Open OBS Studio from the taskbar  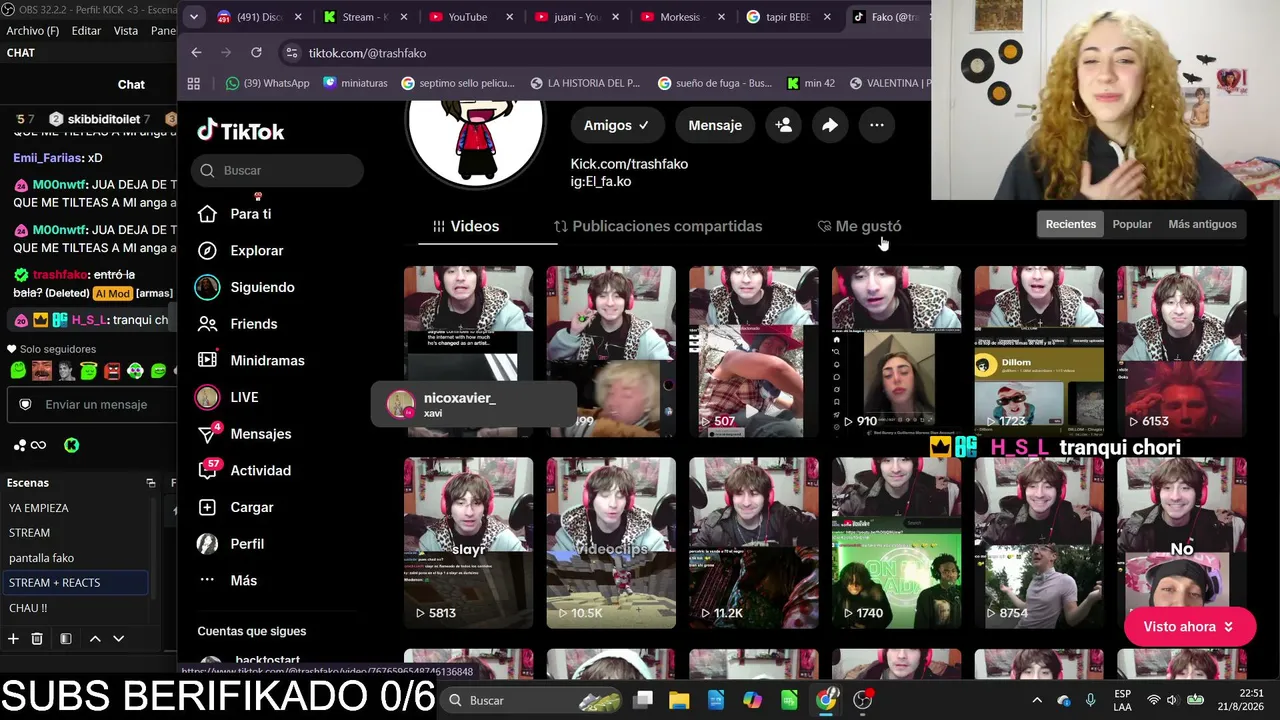pos(863,700)
